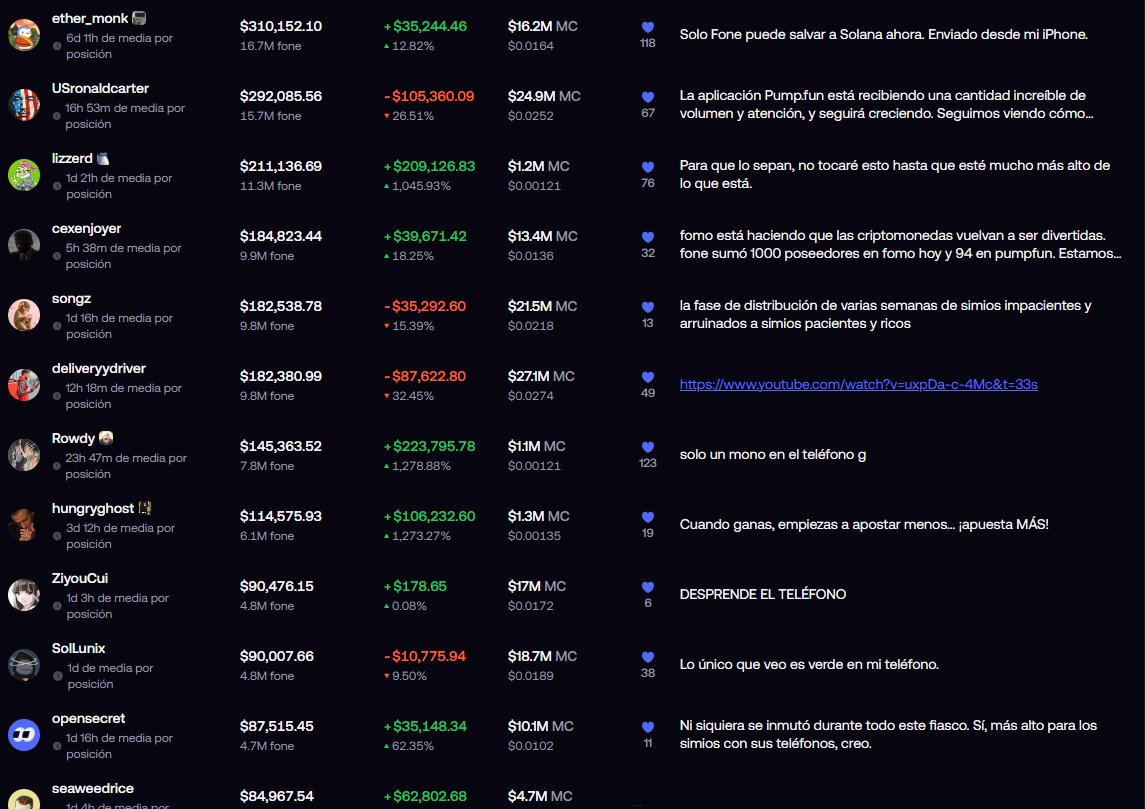Like the songz comment via its heart
Viewport: 1145px width, 809px height.
[648, 307]
